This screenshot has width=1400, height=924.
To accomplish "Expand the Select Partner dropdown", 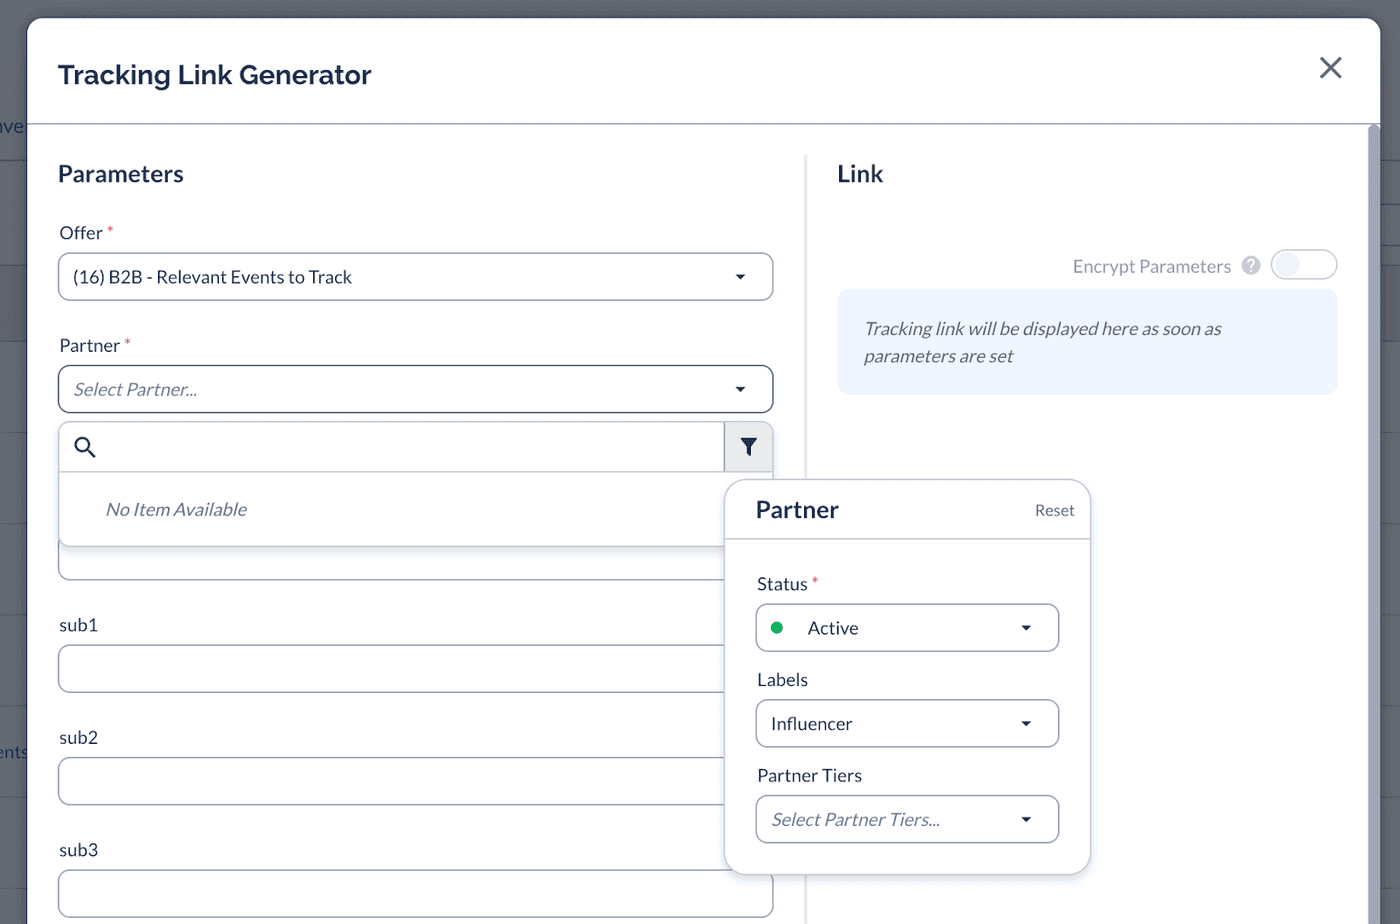I will tap(415, 389).
